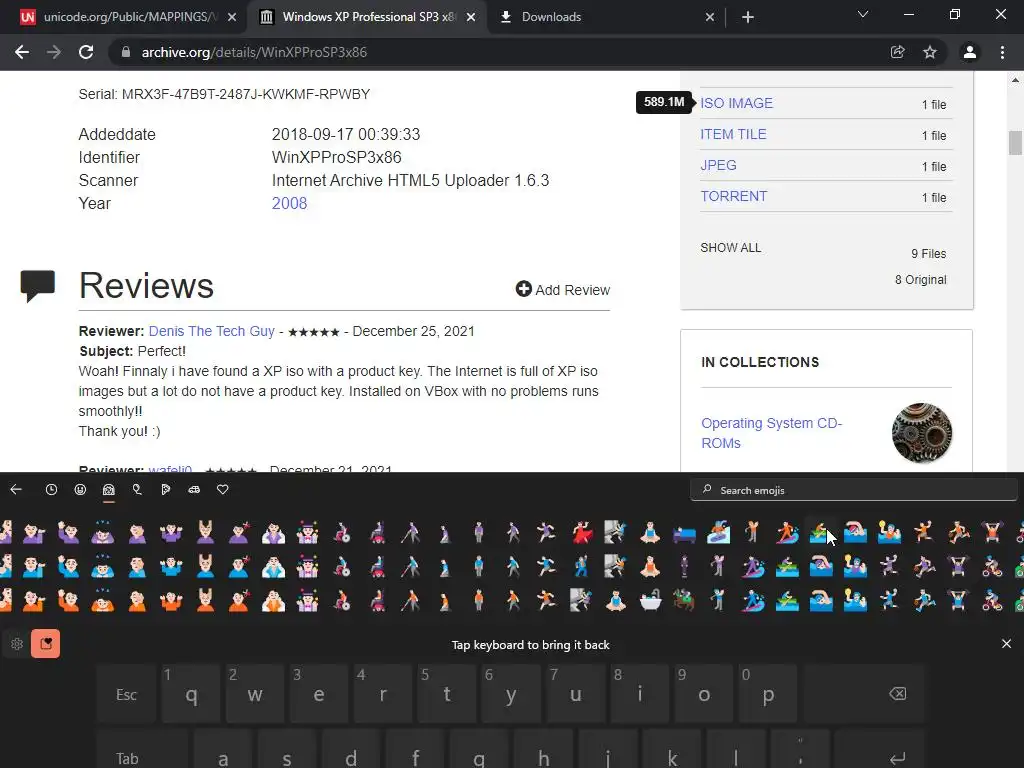The width and height of the screenshot is (1024, 768).
Task: Tap the Esc key on touch keyboard
Action: coord(126,694)
